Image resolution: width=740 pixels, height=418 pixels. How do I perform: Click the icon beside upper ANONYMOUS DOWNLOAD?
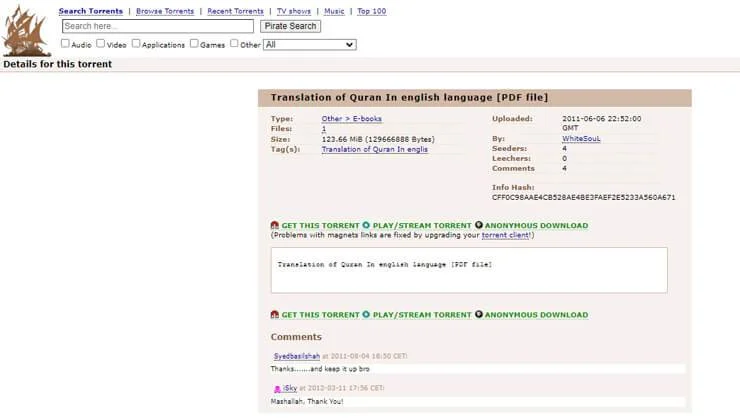(x=479, y=225)
